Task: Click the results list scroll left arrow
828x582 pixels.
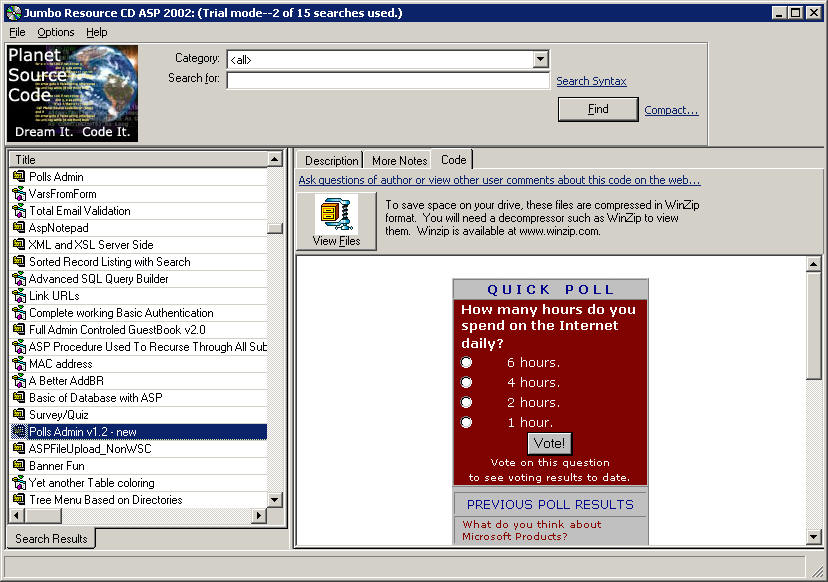Action: (17, 514)
